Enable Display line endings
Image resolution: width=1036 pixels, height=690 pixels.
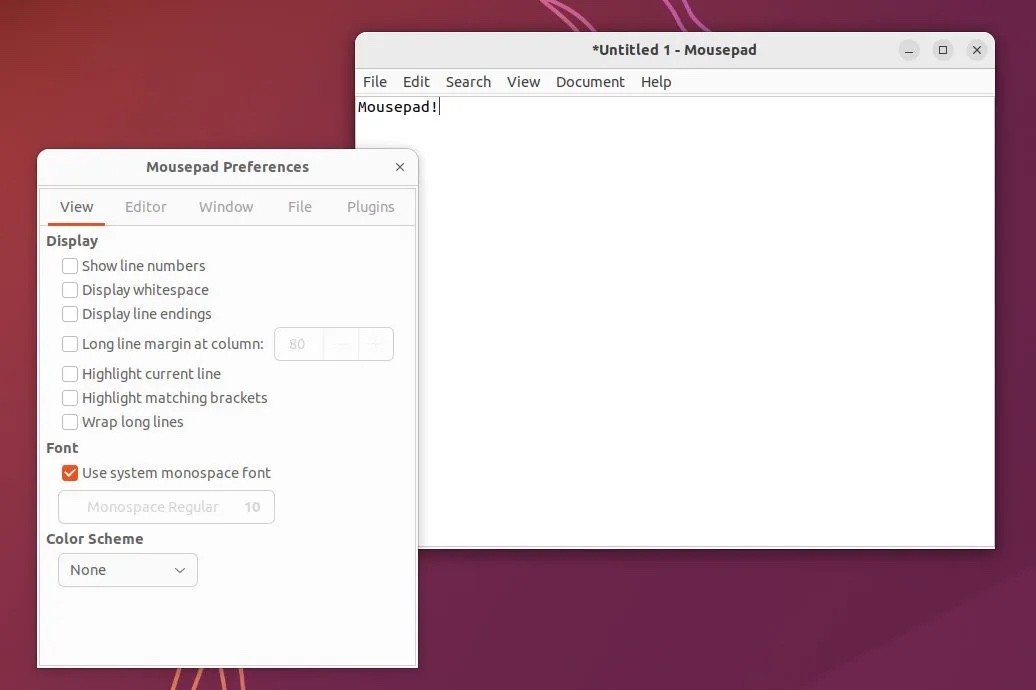coord(70,314)
